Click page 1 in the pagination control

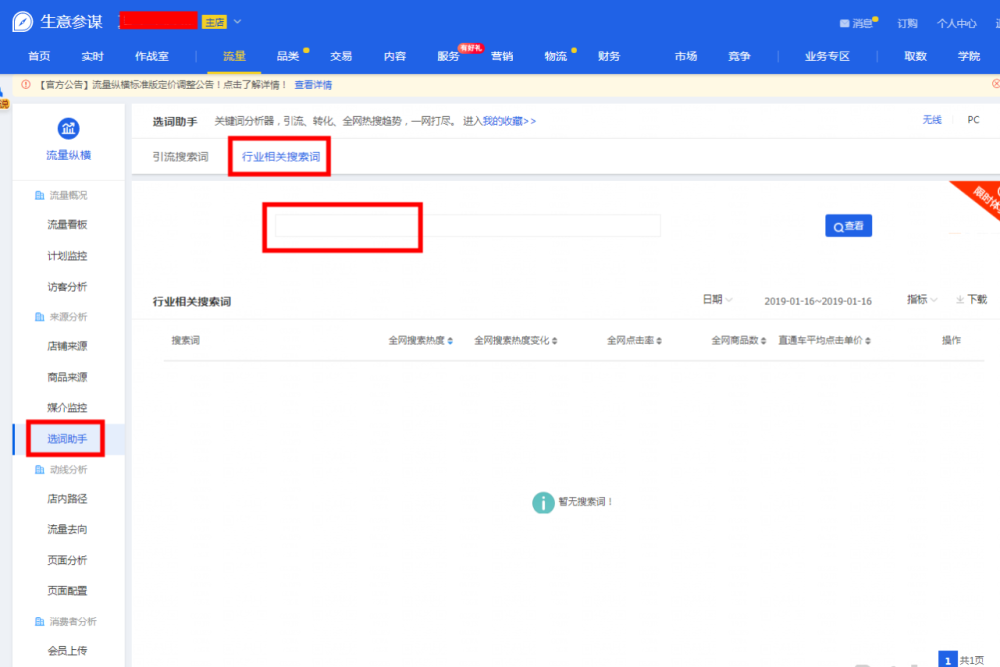(x=947, y=660)
